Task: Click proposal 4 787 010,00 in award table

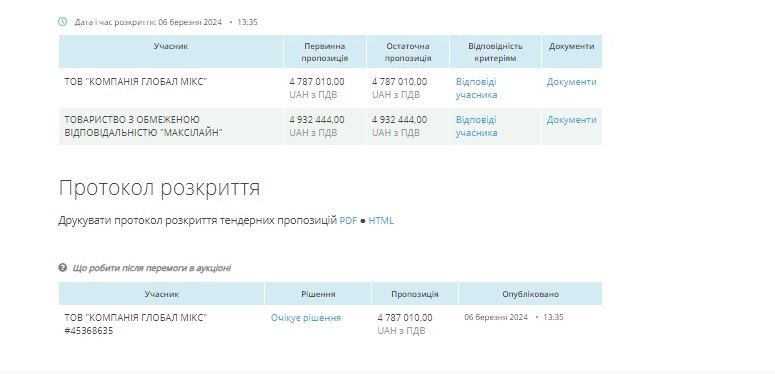Action: [405, 318]
